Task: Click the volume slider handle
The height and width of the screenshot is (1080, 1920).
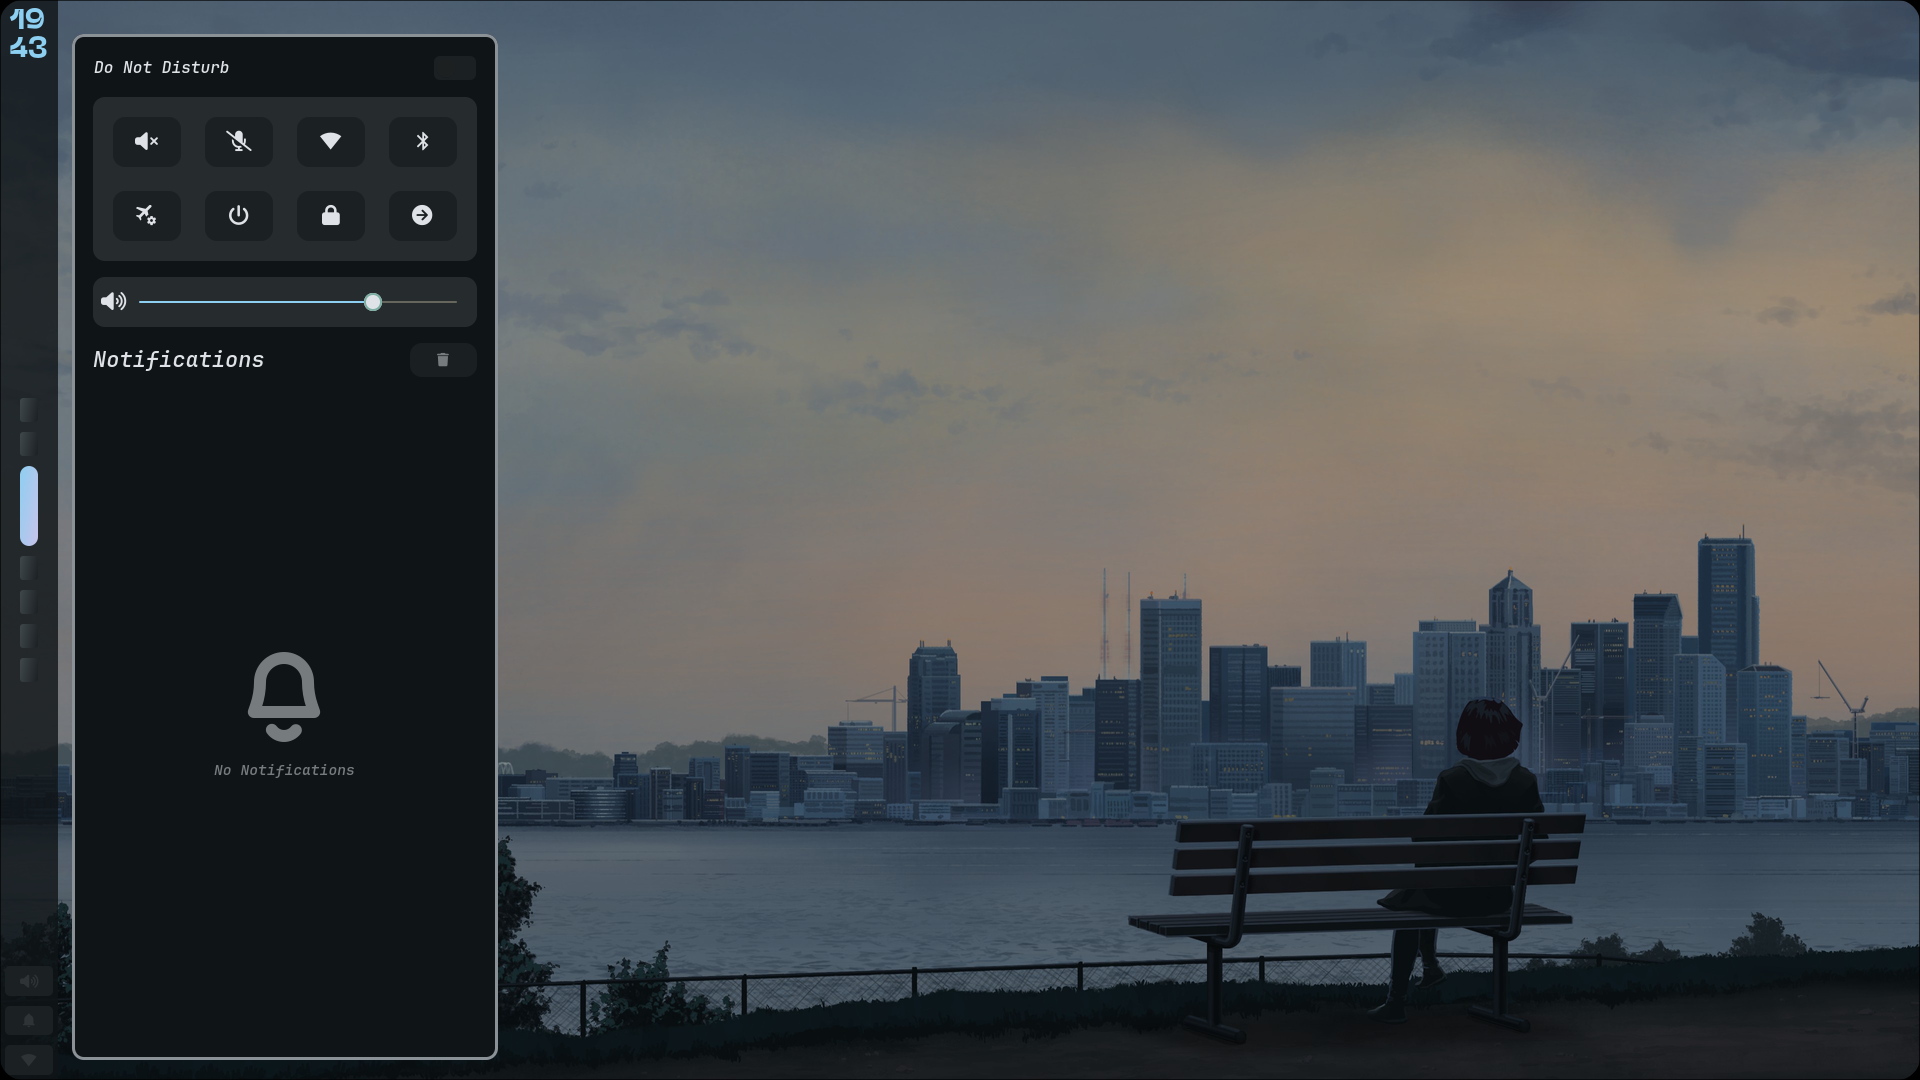Action: tap(373, 302)
